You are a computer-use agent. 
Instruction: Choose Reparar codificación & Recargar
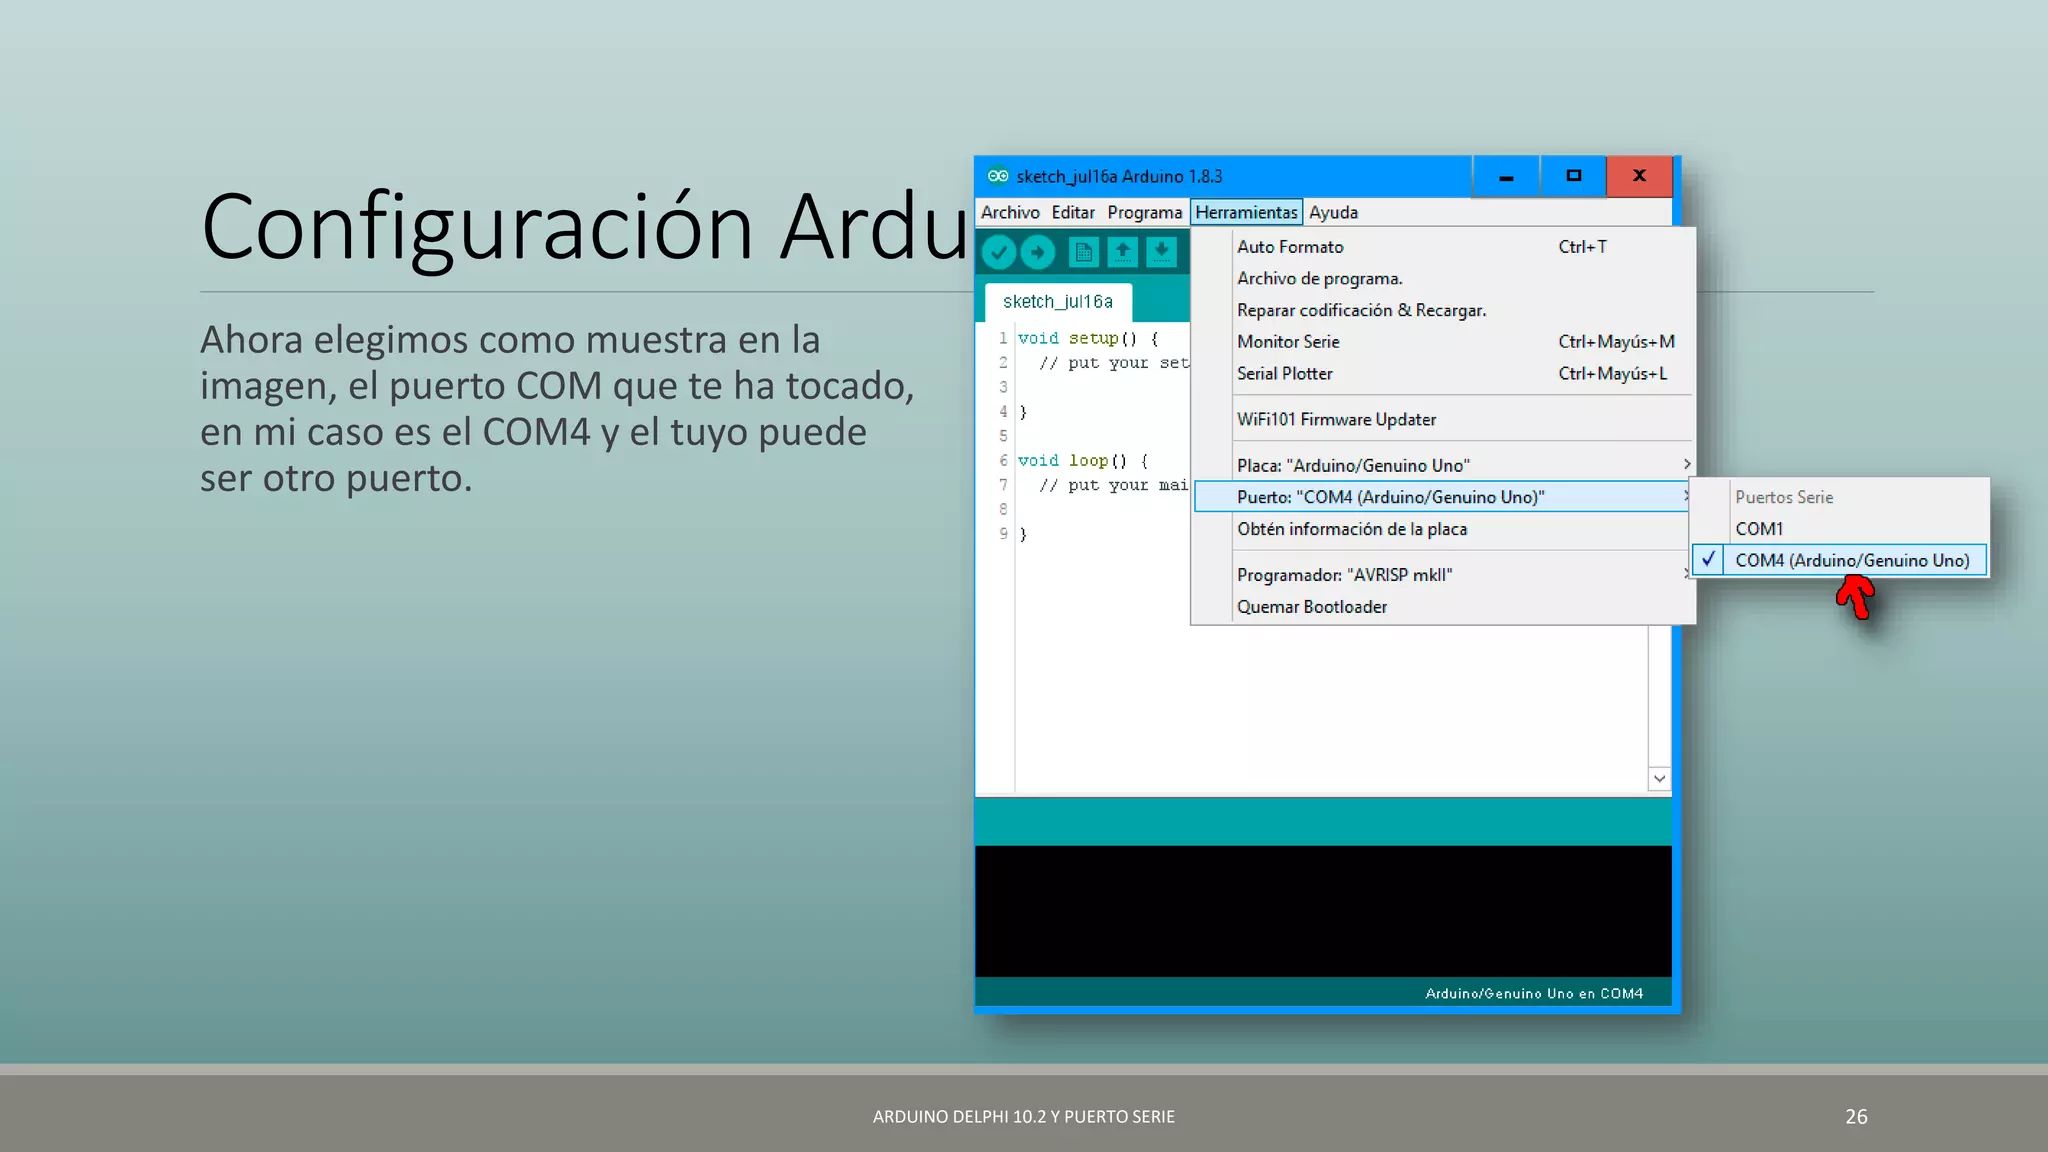click(x=1443, y=311)
